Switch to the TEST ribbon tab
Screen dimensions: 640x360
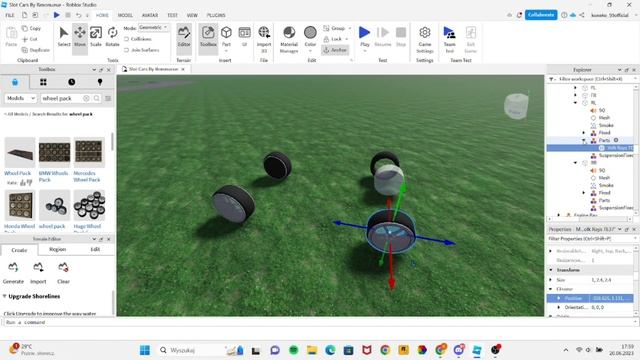pos(172,15)
